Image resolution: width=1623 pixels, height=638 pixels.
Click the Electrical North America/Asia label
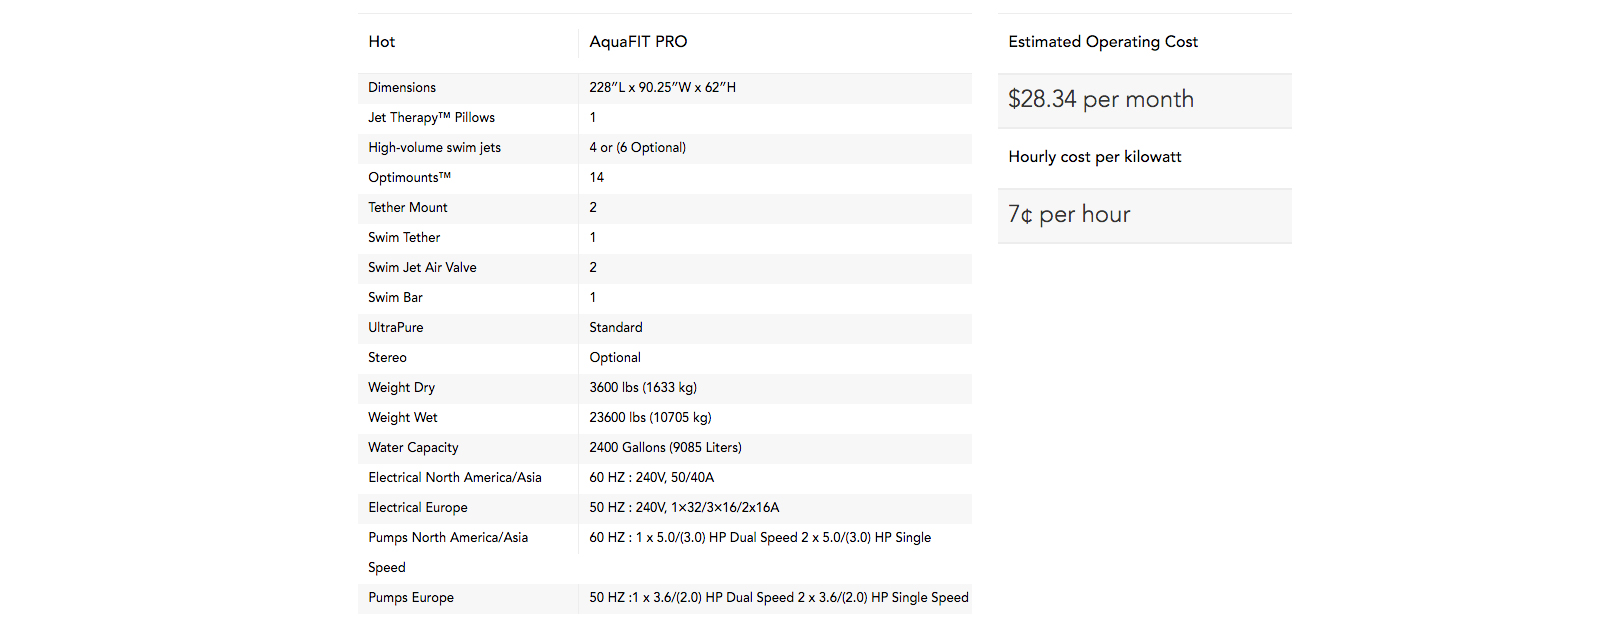455,478
